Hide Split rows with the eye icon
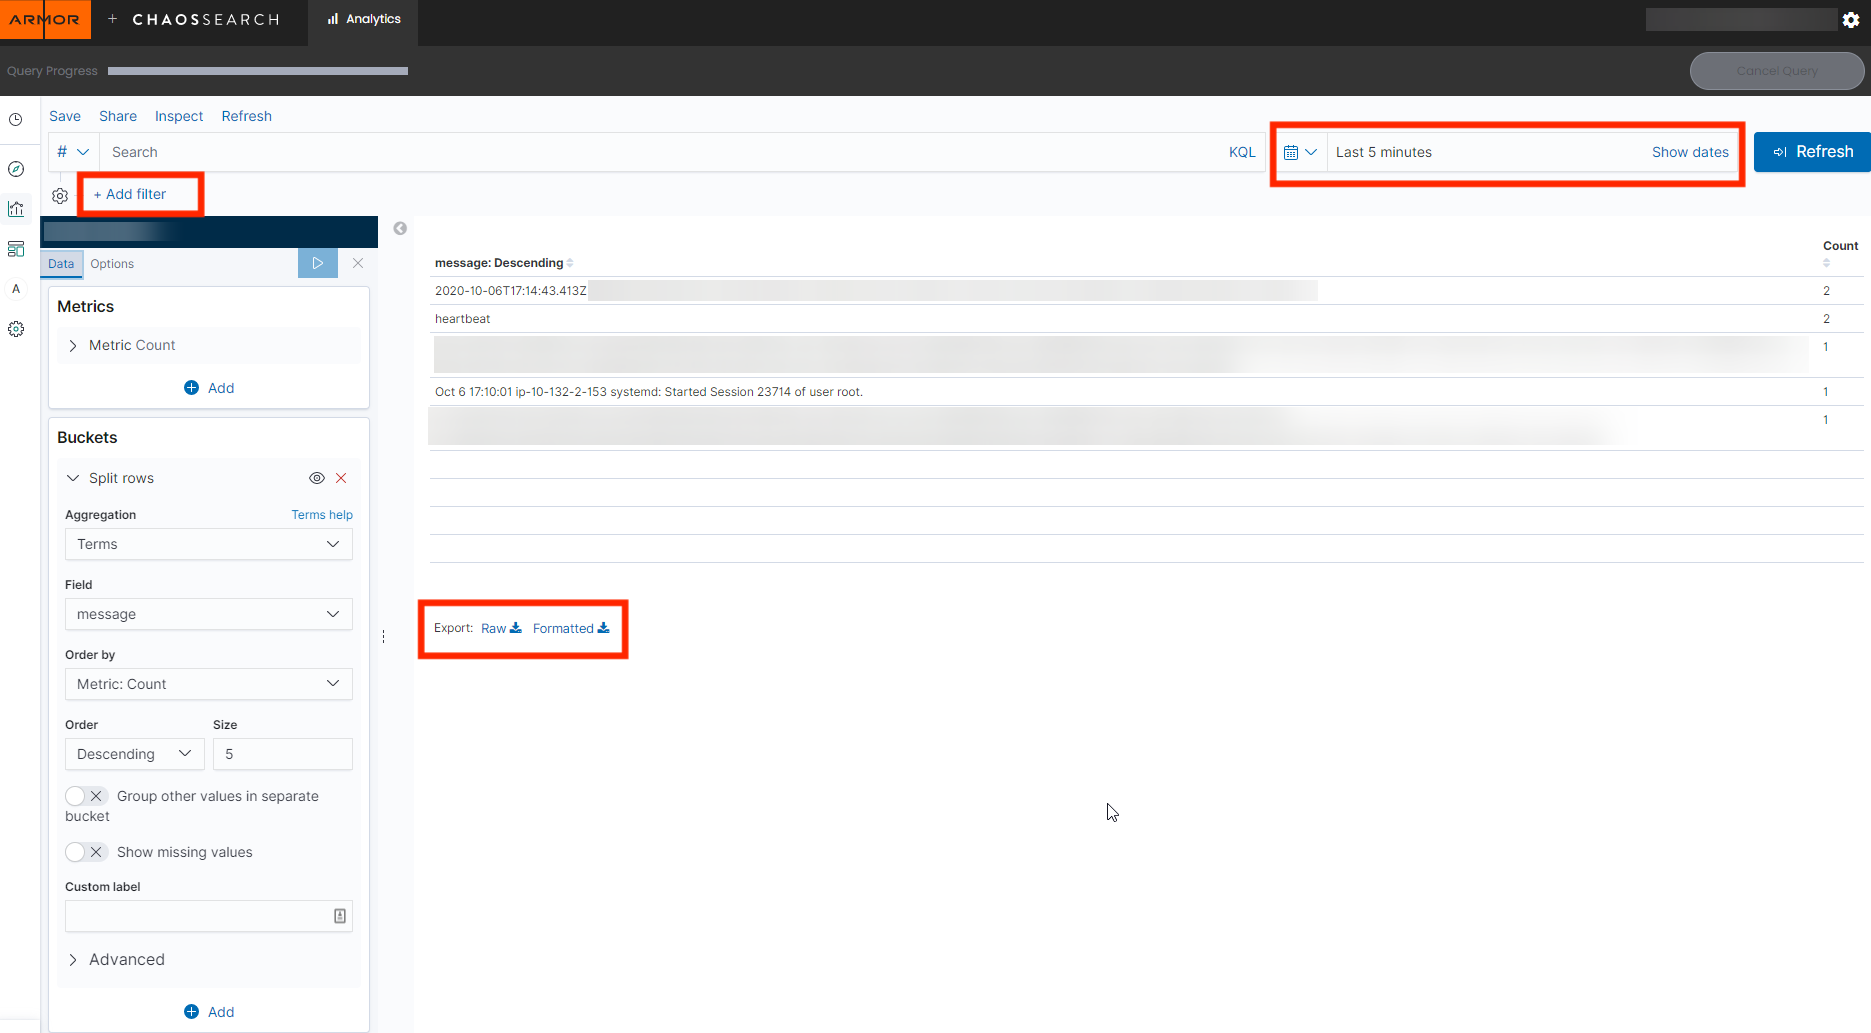1871x1033 pixels. (317, 478)
